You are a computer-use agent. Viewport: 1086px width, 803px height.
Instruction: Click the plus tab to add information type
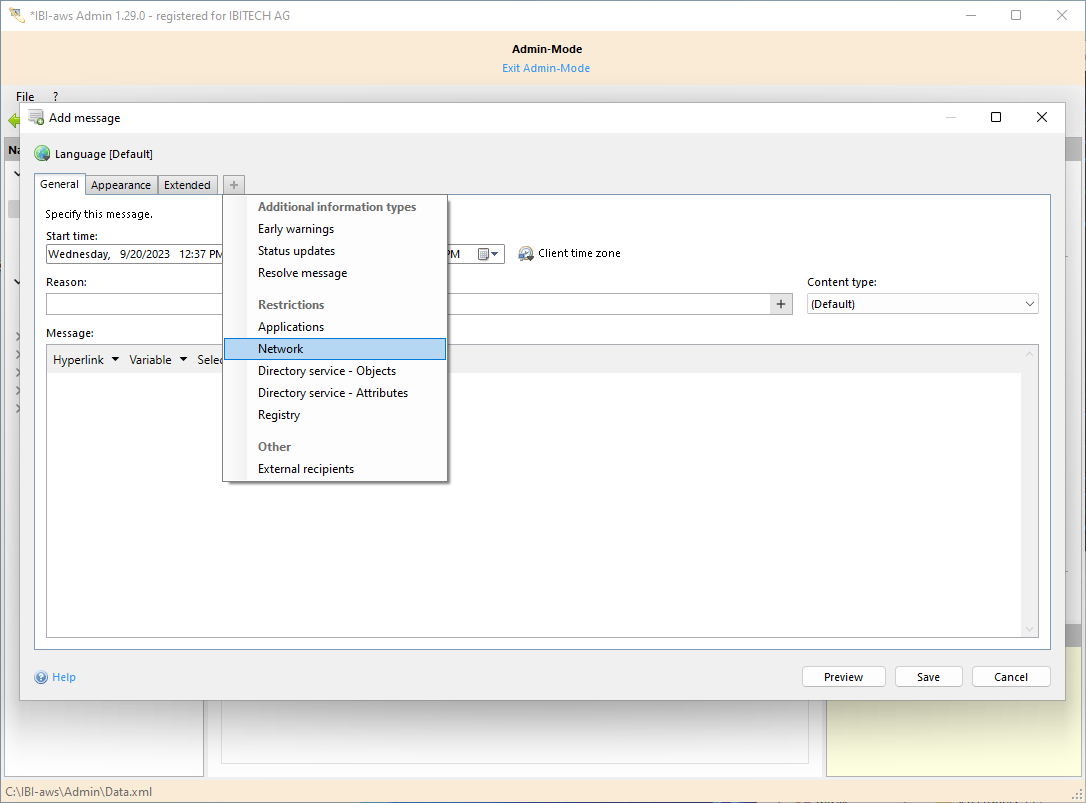coord(233,185)
